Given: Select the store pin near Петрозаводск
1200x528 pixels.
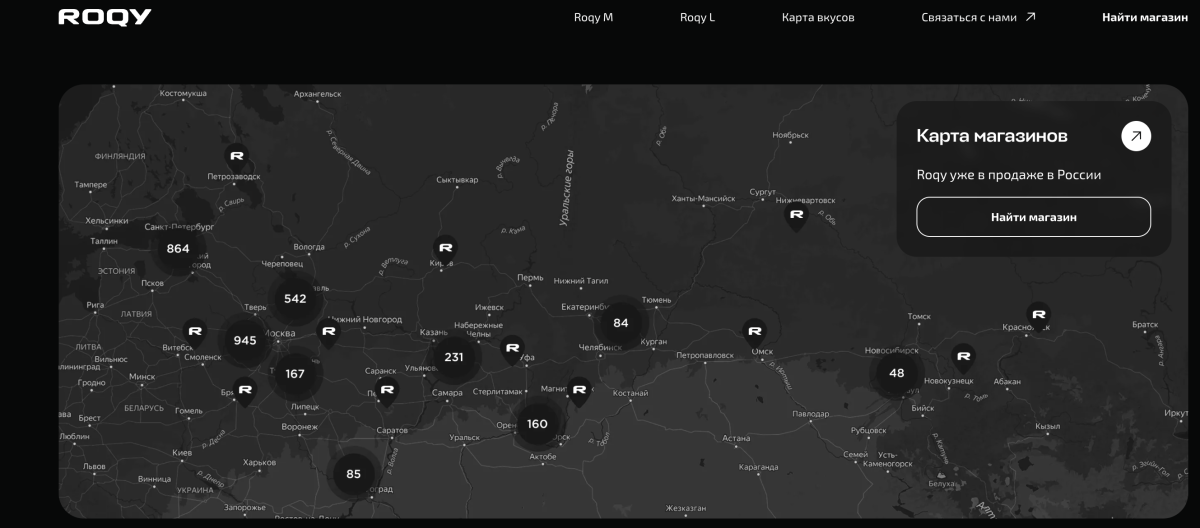Looking at the screenshot, I should click(236, 157).
